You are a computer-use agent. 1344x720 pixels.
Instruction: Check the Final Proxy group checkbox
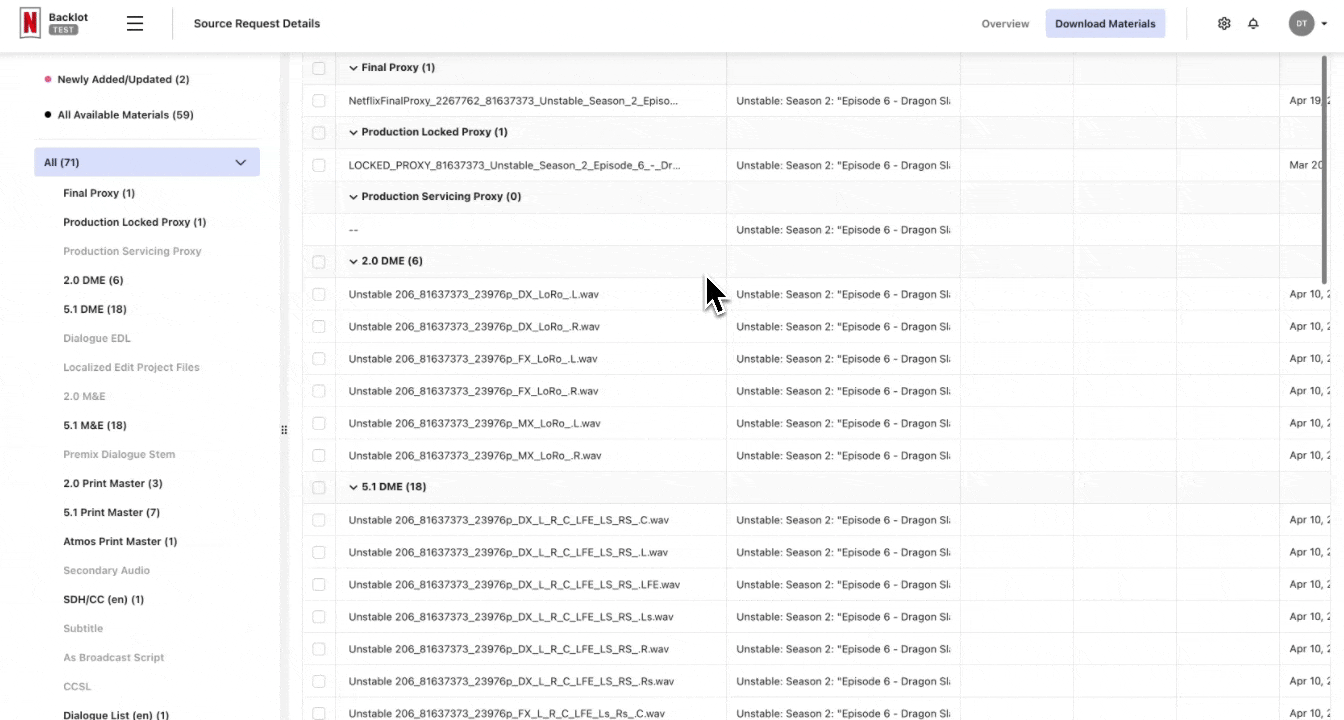[319, 68]
